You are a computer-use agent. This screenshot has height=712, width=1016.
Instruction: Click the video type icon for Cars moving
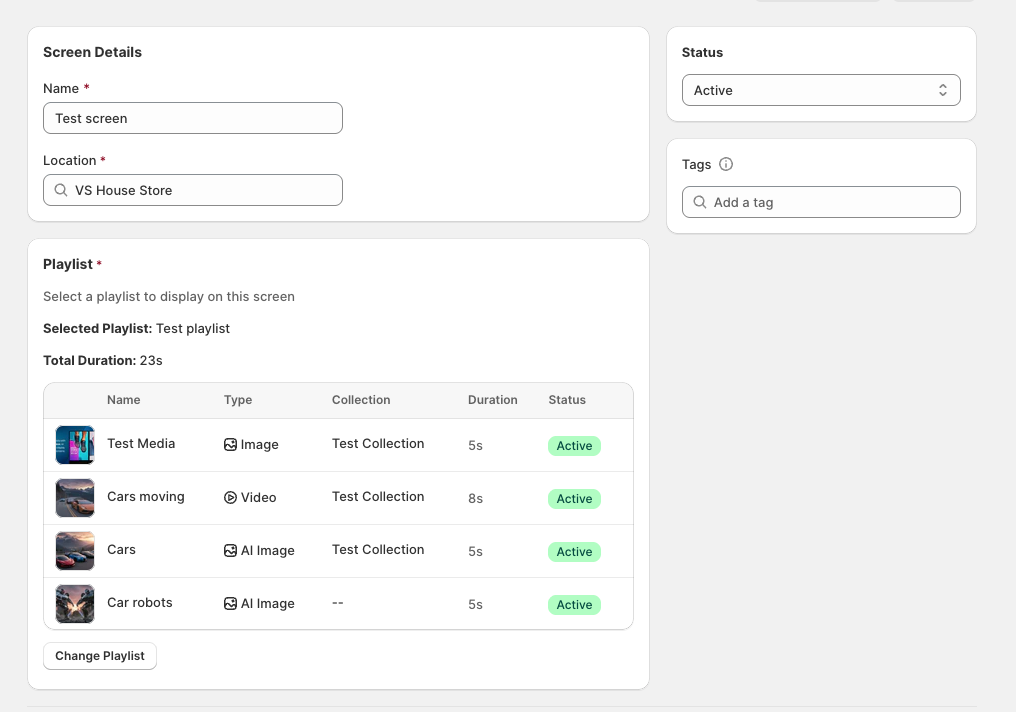230,498
